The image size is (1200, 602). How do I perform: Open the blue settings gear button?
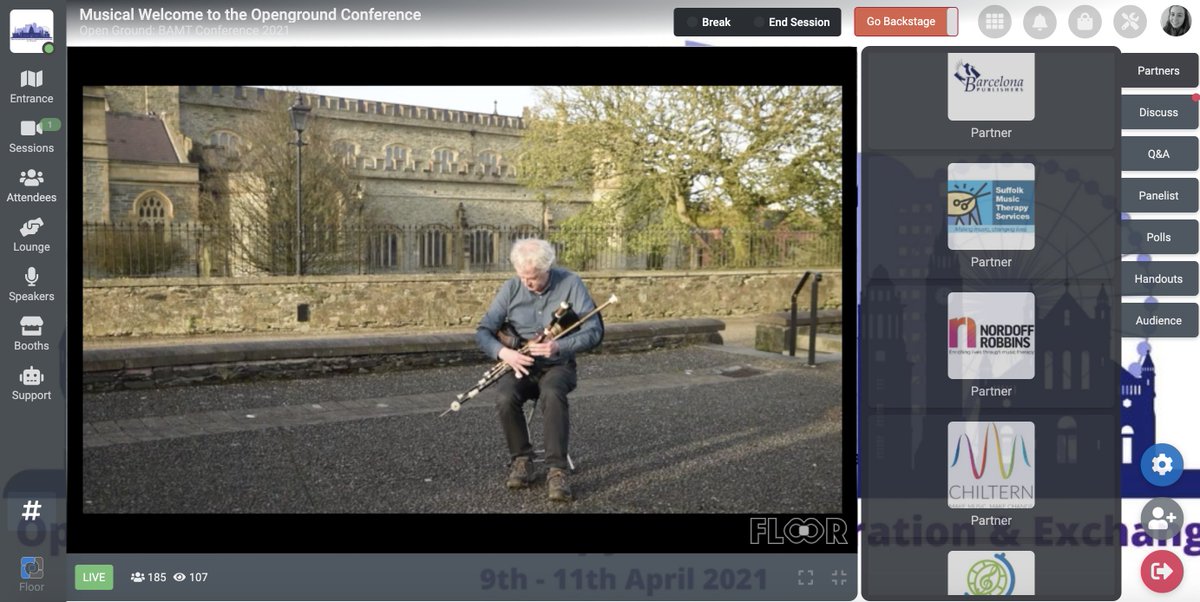click(x=1162, y=465)
